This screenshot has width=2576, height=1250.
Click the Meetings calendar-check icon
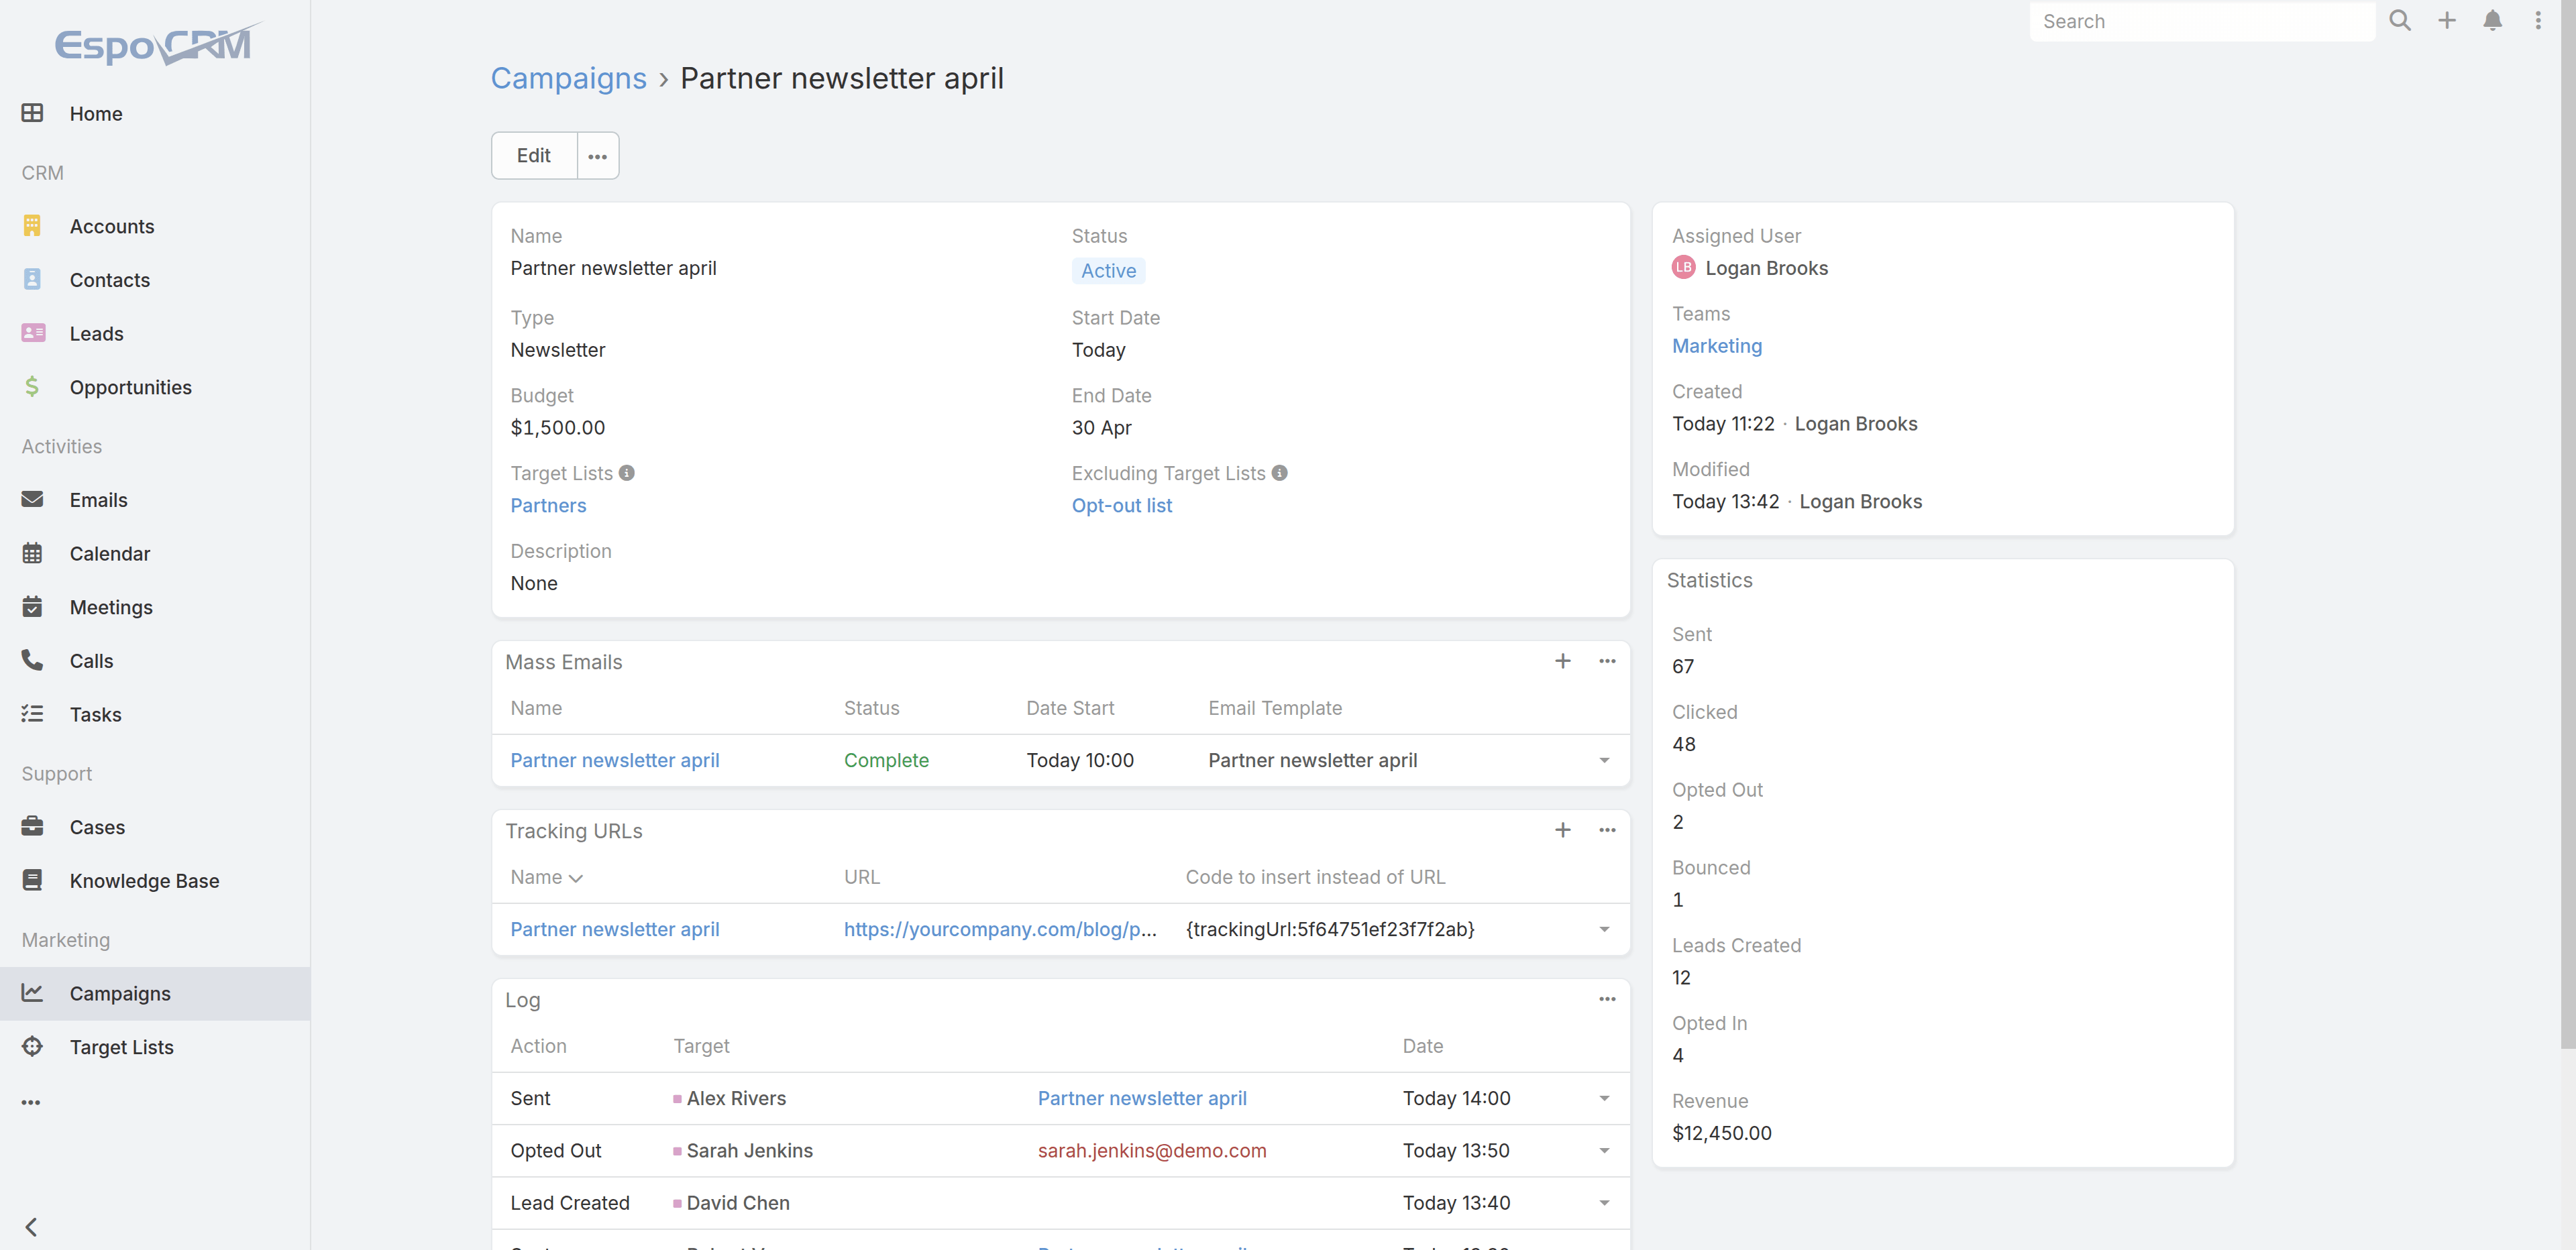32,606
